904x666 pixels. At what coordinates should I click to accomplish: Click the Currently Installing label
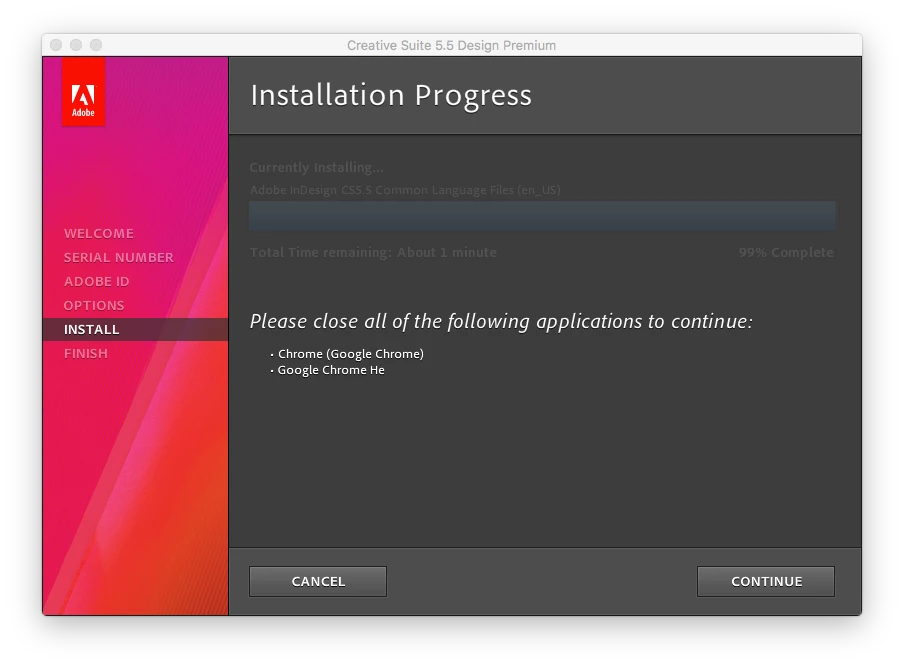tap(316, 168)
